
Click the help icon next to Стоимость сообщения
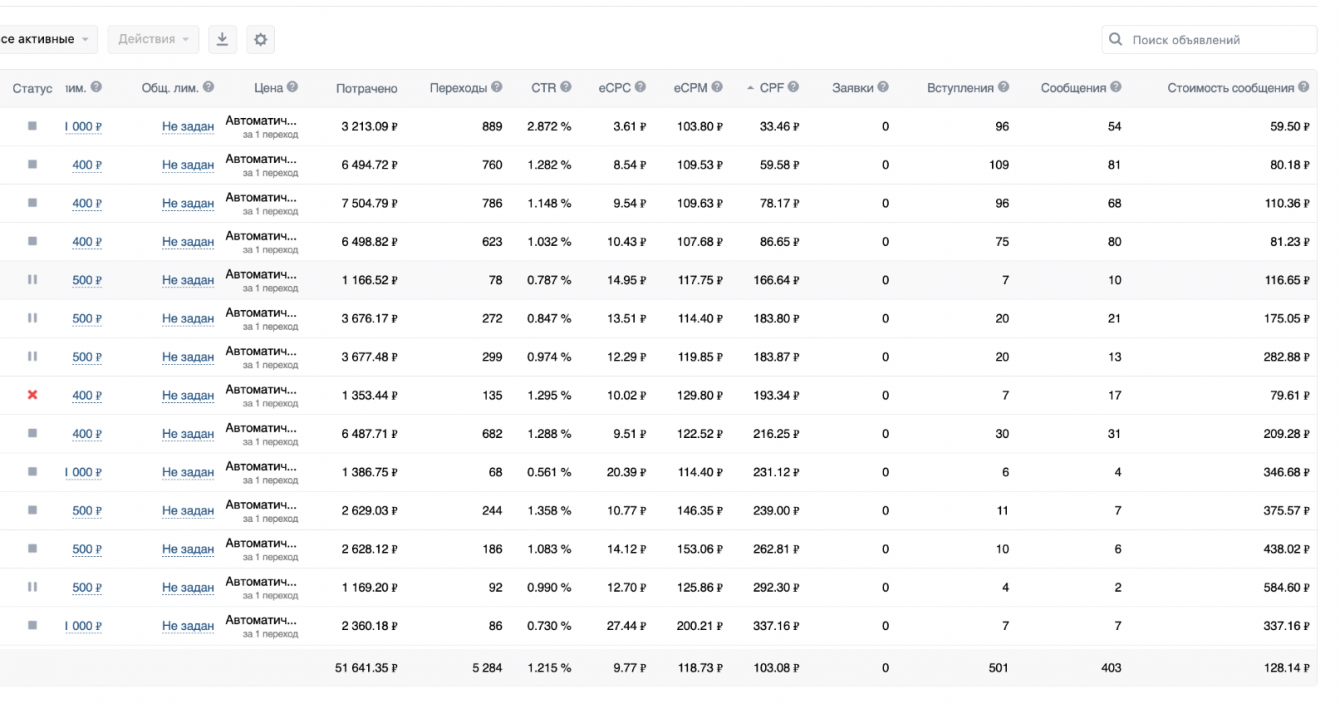pyautogui.click(x=1303, y=87)
